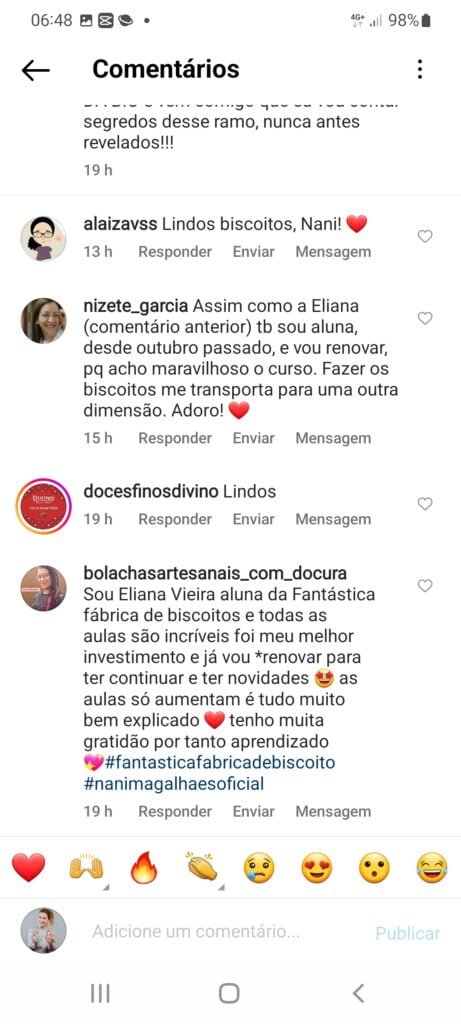Tap Enviar under nizete_garcia's comment
Screen dimensions: 461x1024
[x=253, y=438]
